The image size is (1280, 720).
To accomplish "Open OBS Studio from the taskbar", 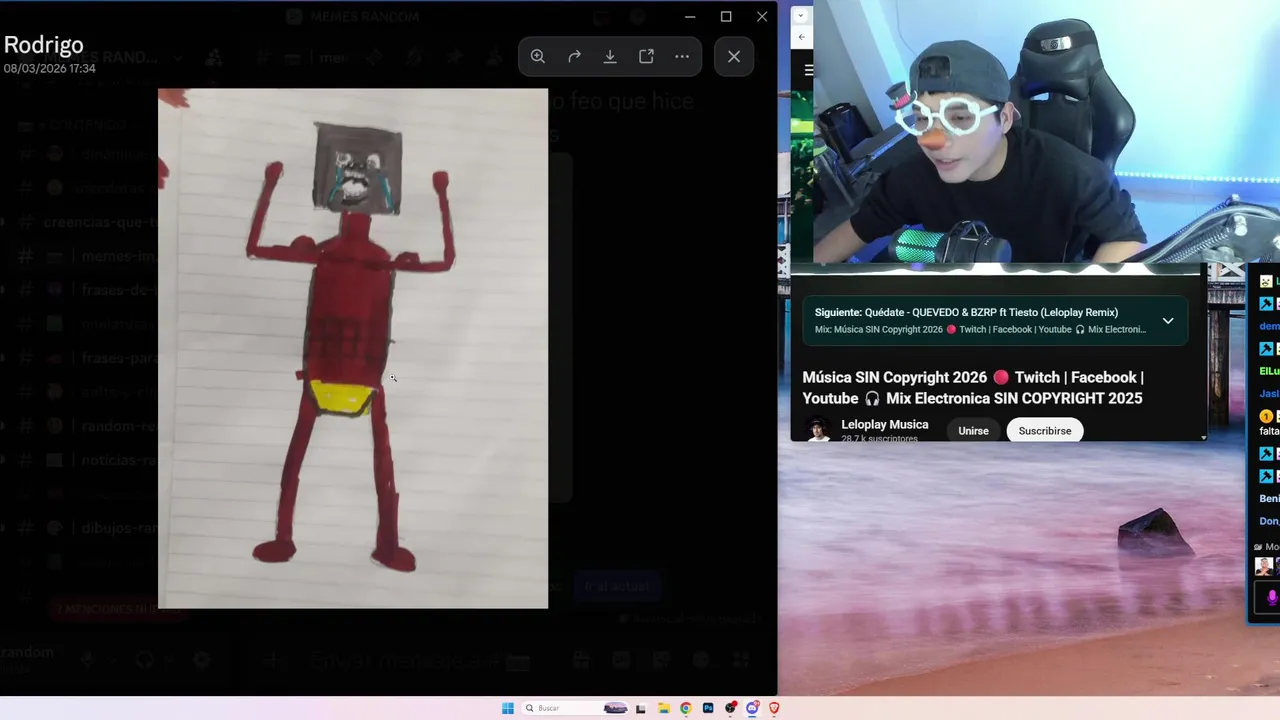I will [731, 708].
